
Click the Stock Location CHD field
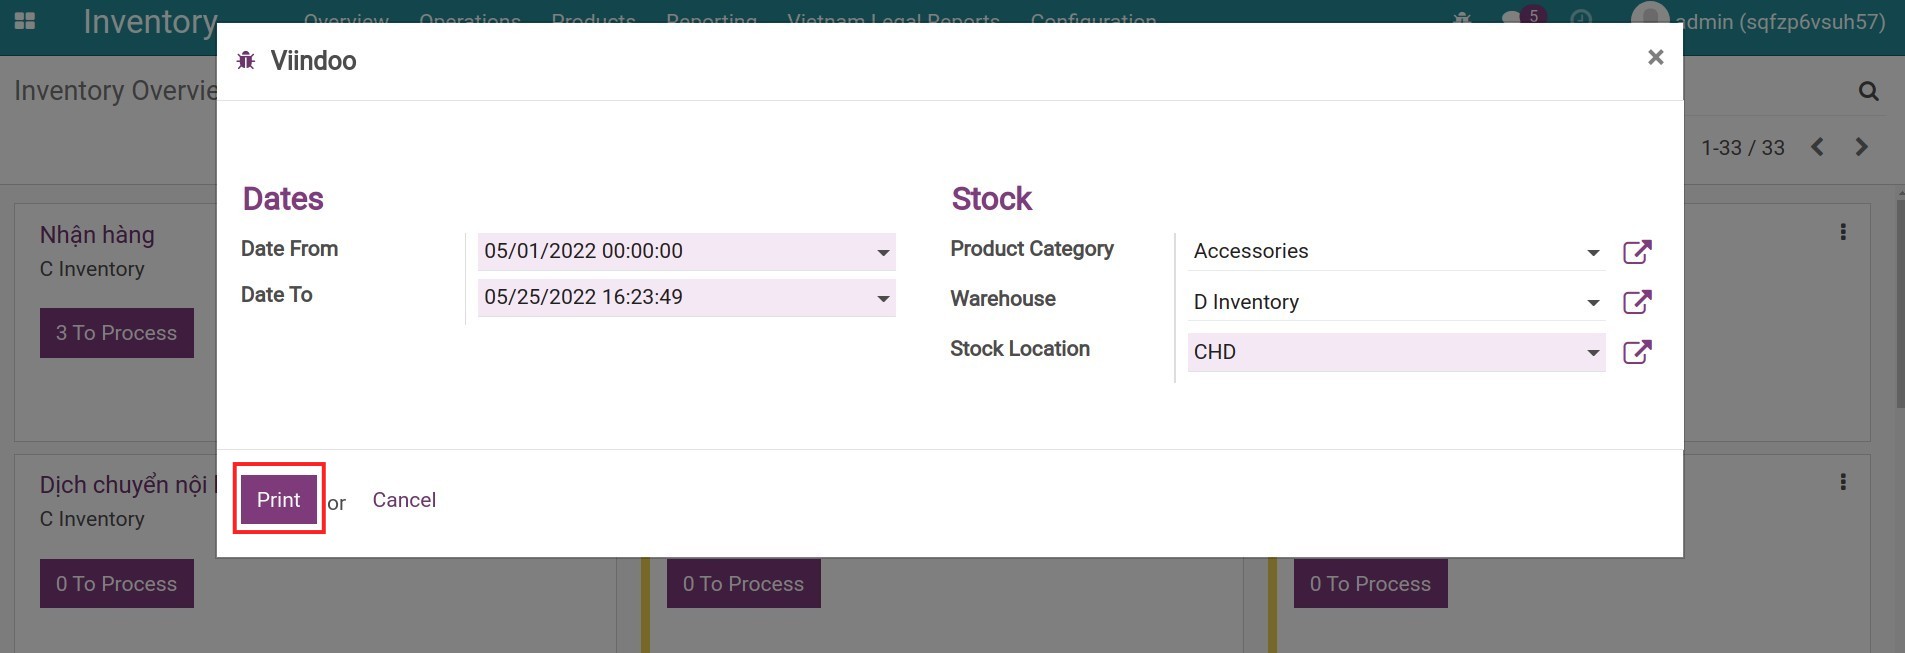1380,352
